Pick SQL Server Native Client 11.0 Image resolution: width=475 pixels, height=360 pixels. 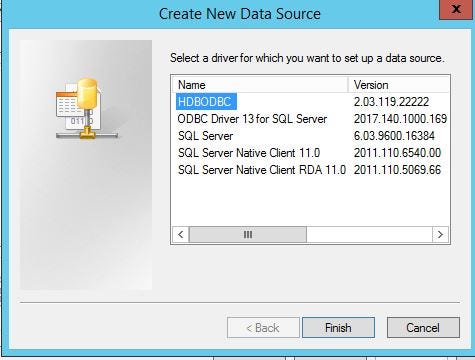click(x=249, y=153)
